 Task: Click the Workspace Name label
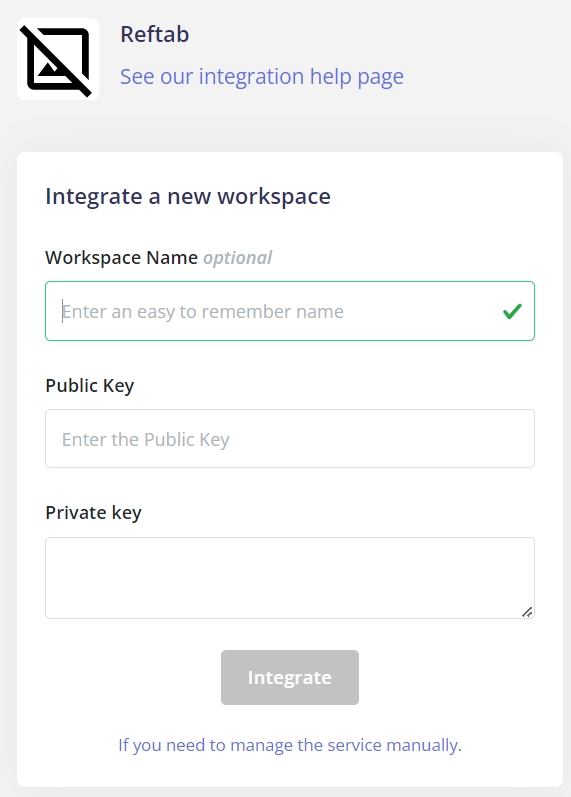(122, 258)
